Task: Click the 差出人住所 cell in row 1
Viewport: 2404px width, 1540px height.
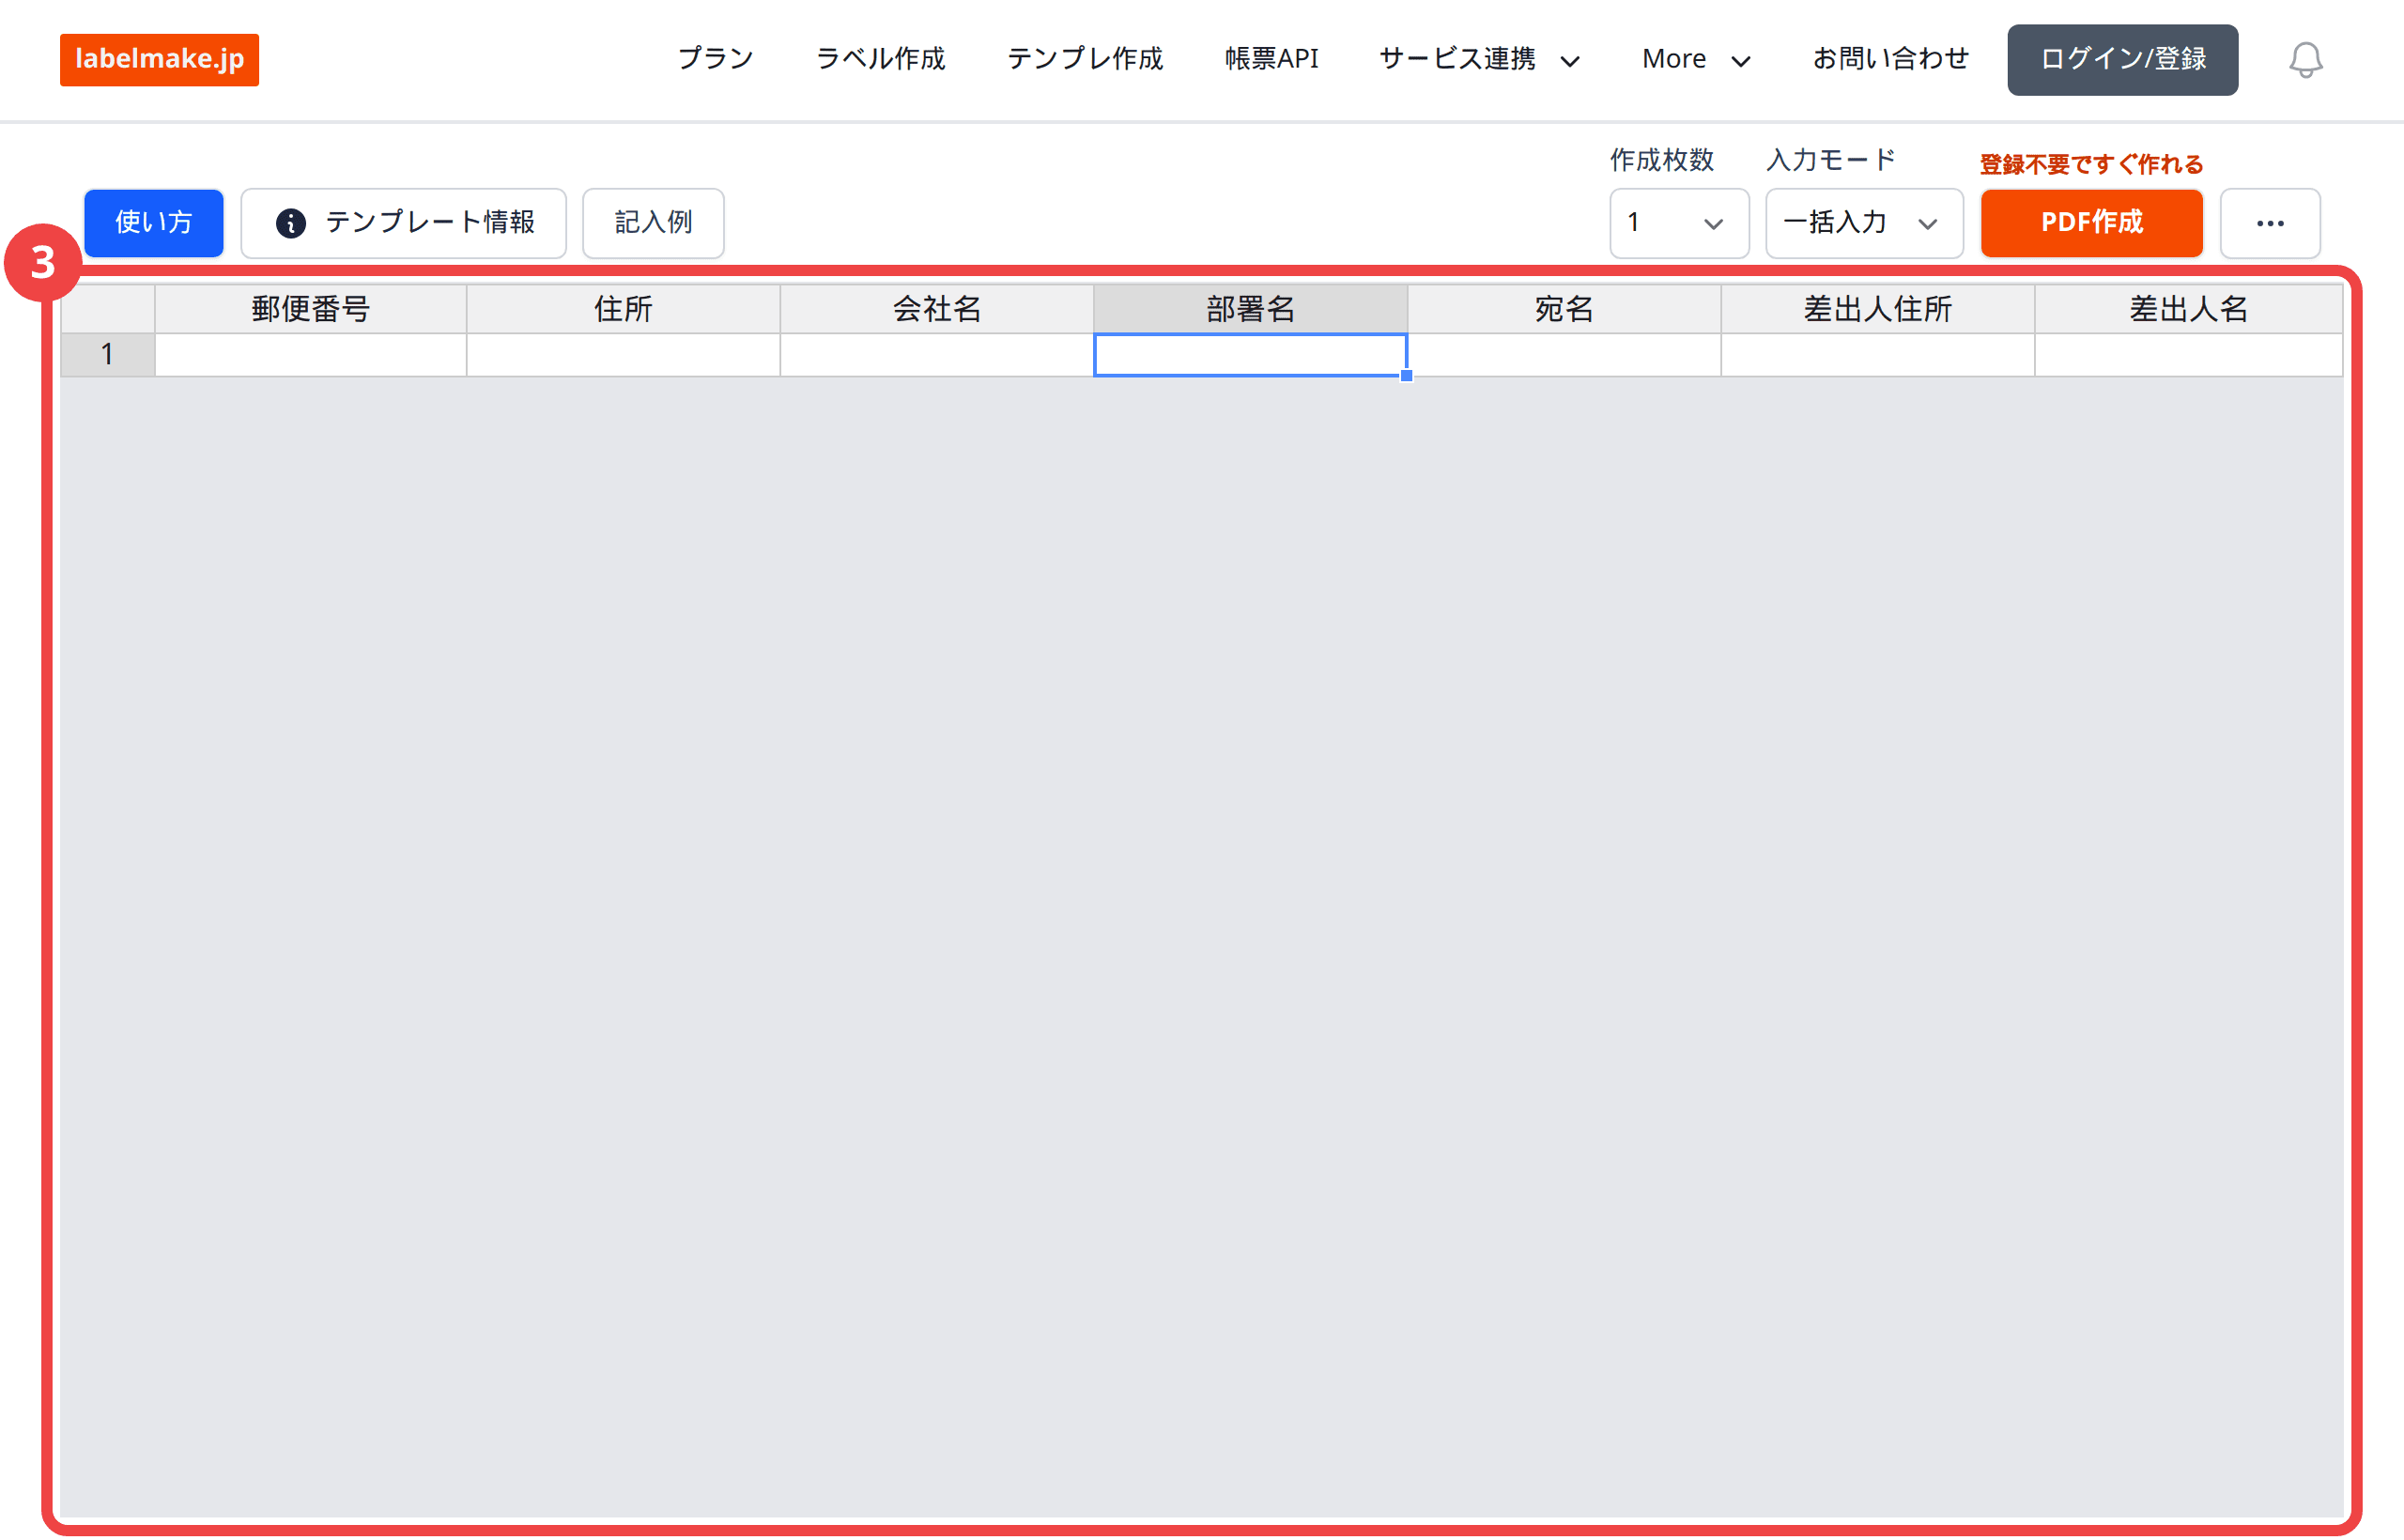Action: [1878, 355]
